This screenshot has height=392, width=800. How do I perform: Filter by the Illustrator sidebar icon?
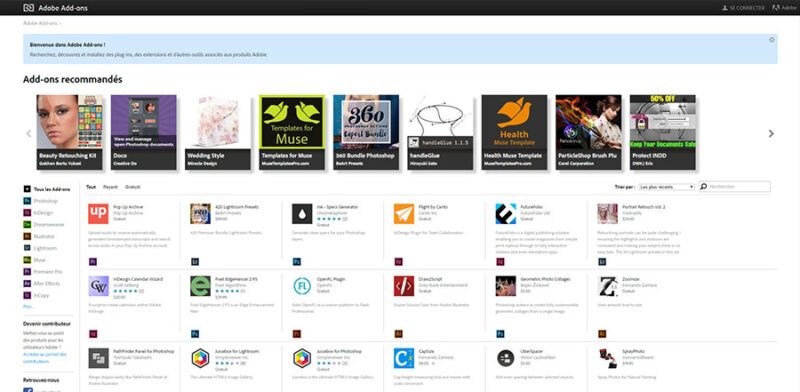(x=27, y=236)
